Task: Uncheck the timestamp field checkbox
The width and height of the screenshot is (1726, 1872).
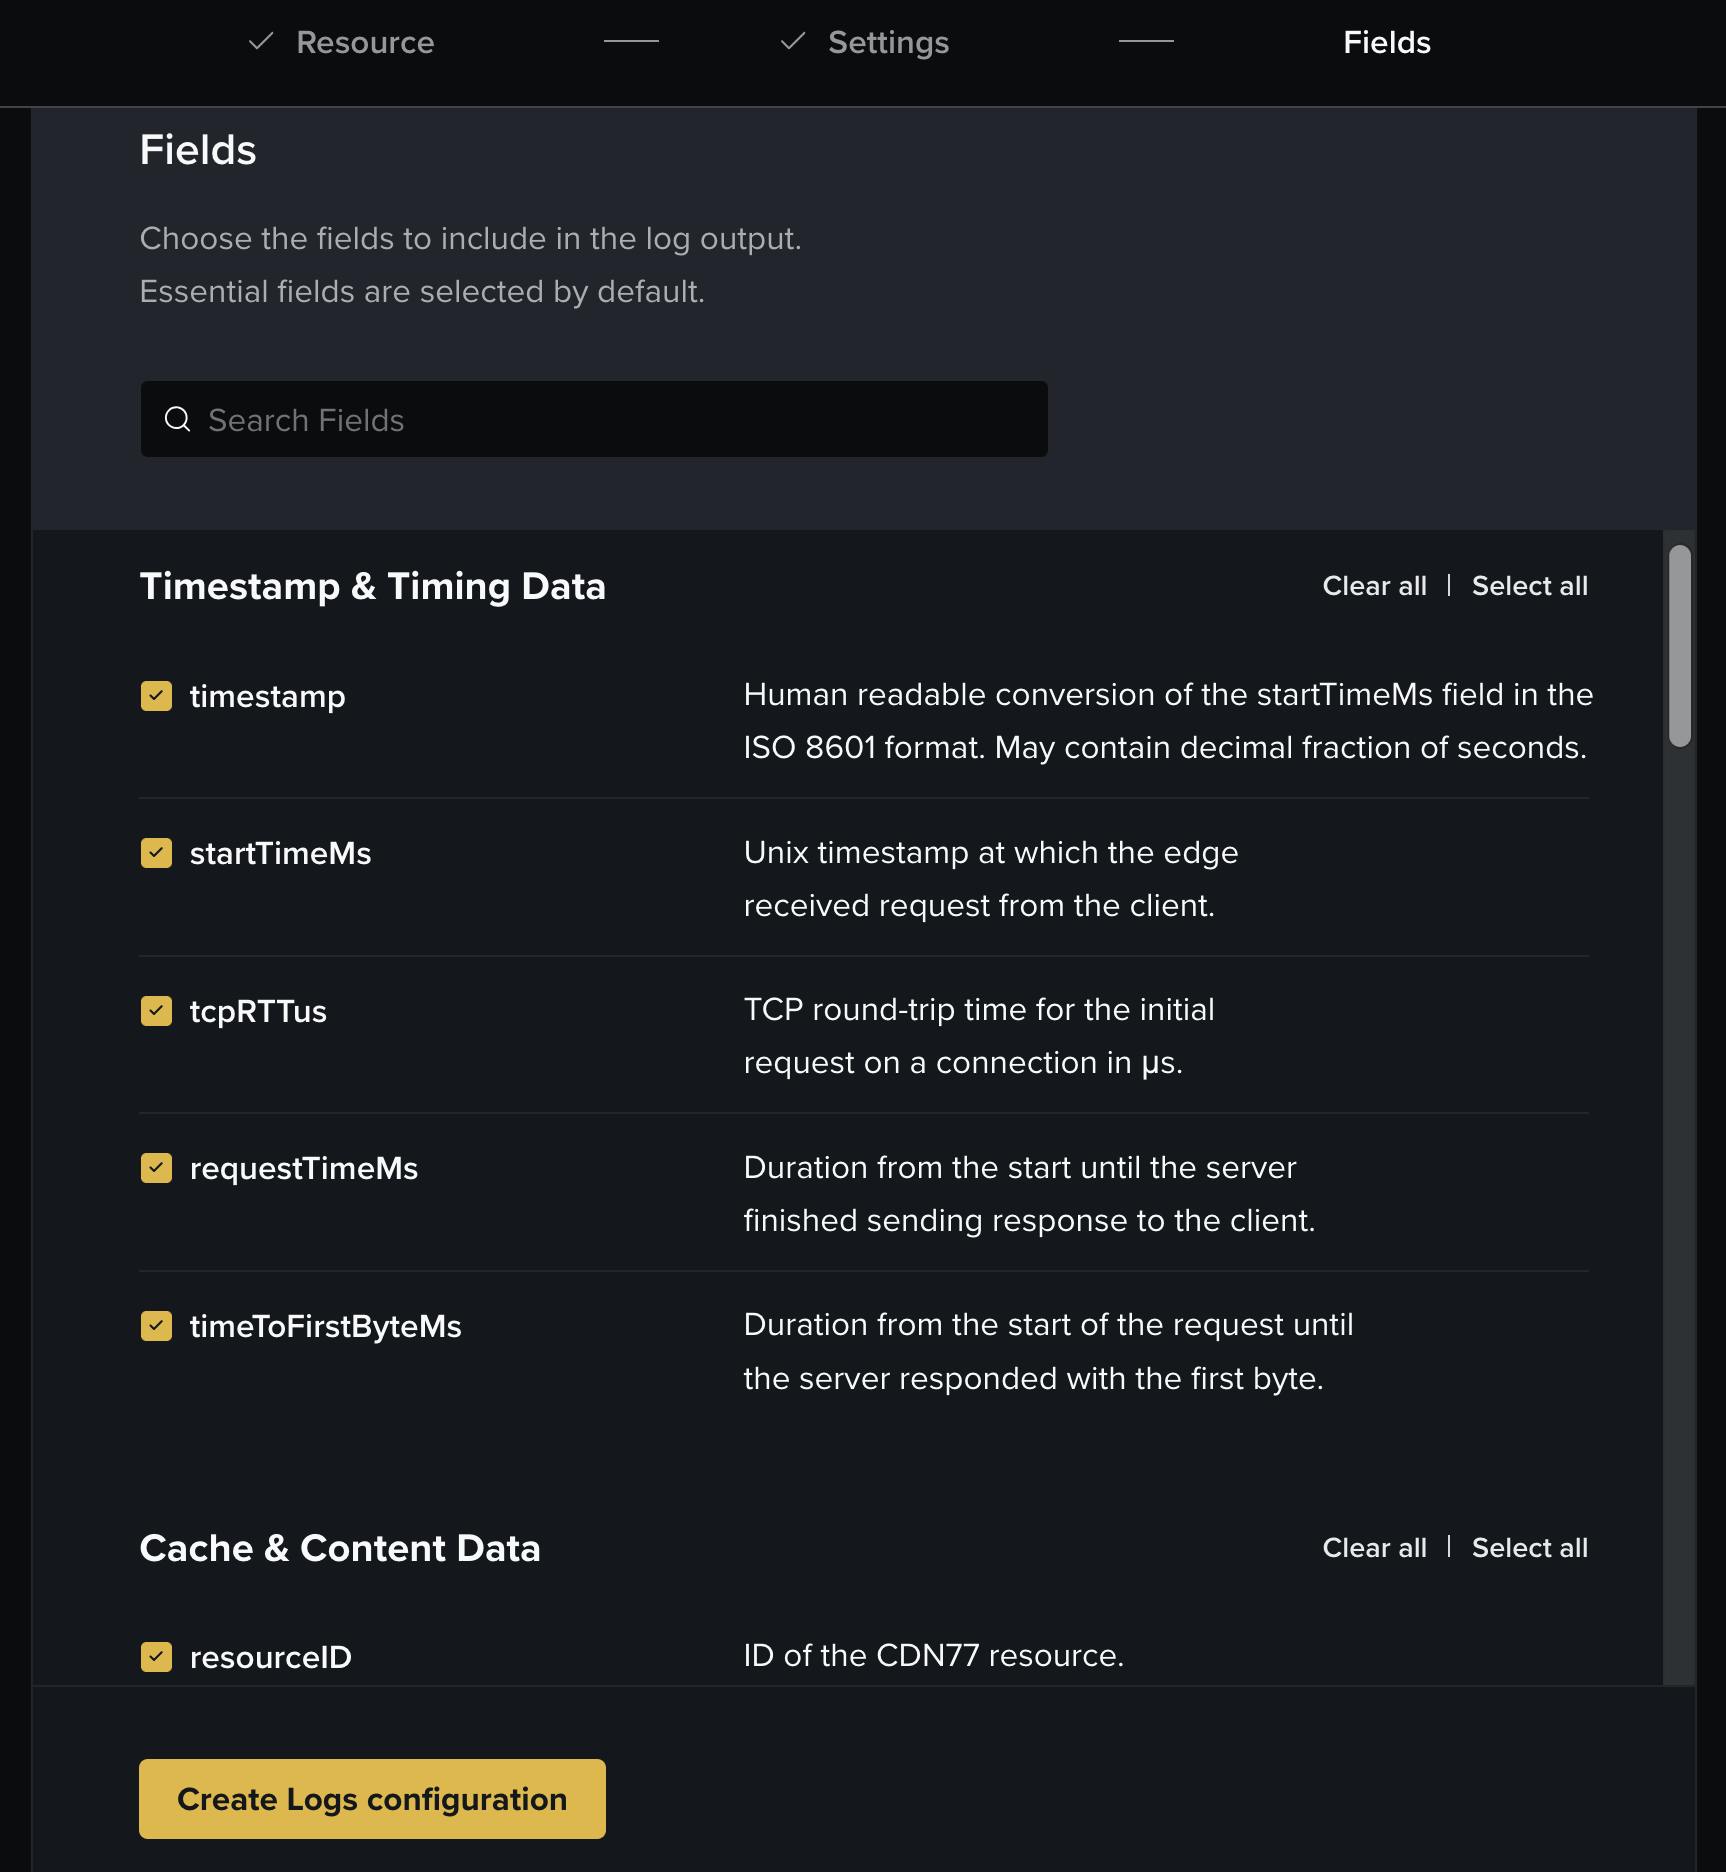Action: point(156,696)
